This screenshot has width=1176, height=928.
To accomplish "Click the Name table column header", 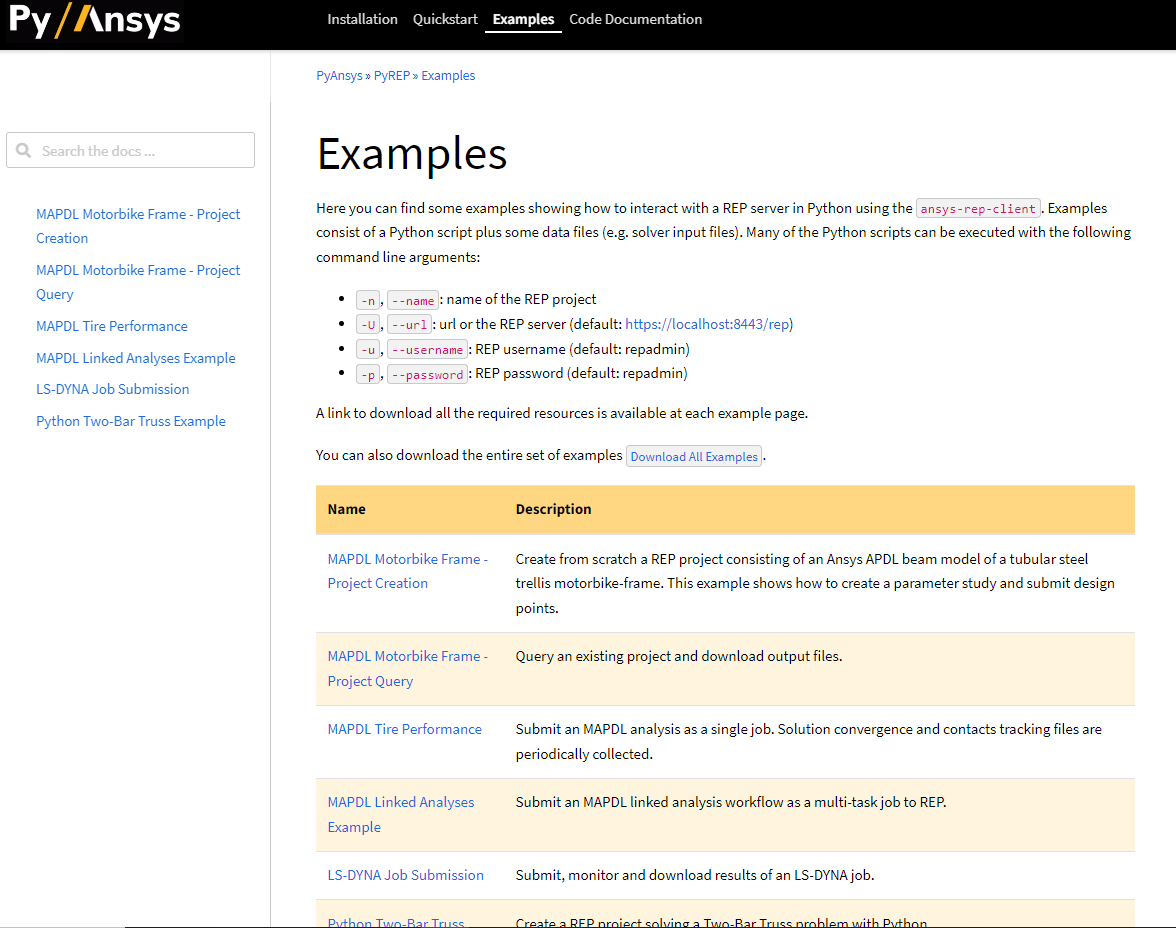I will pyautogui.click(x=346, y=509).
